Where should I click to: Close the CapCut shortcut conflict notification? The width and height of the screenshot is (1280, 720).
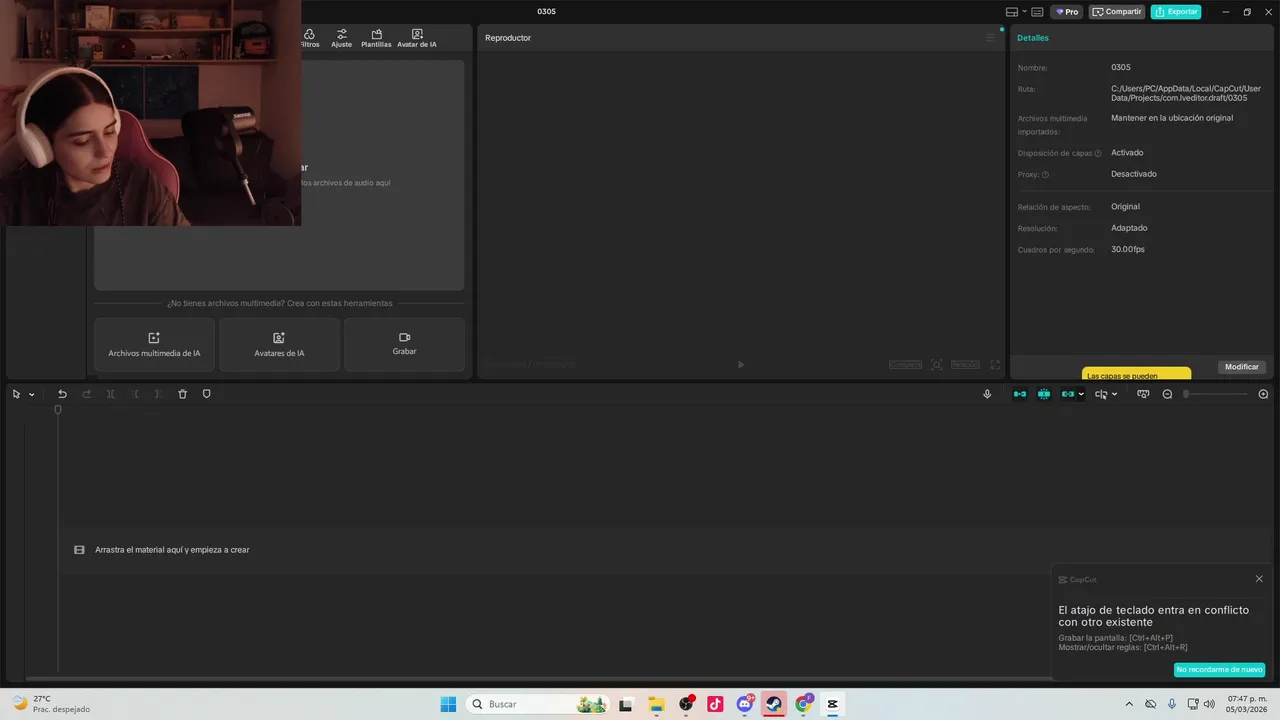tap(1259, 579)
